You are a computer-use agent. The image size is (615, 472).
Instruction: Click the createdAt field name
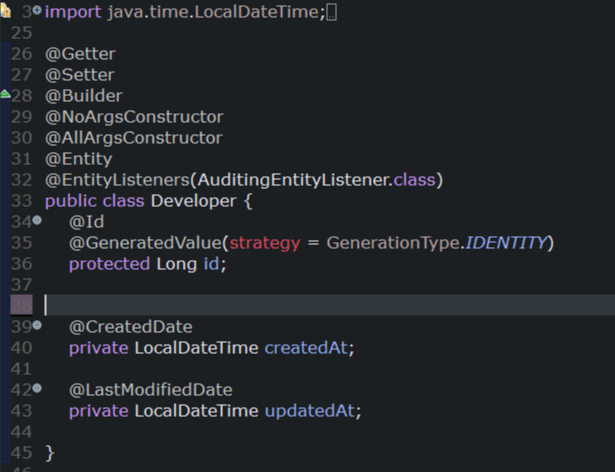pyautogui.click(x=306, y=348)
